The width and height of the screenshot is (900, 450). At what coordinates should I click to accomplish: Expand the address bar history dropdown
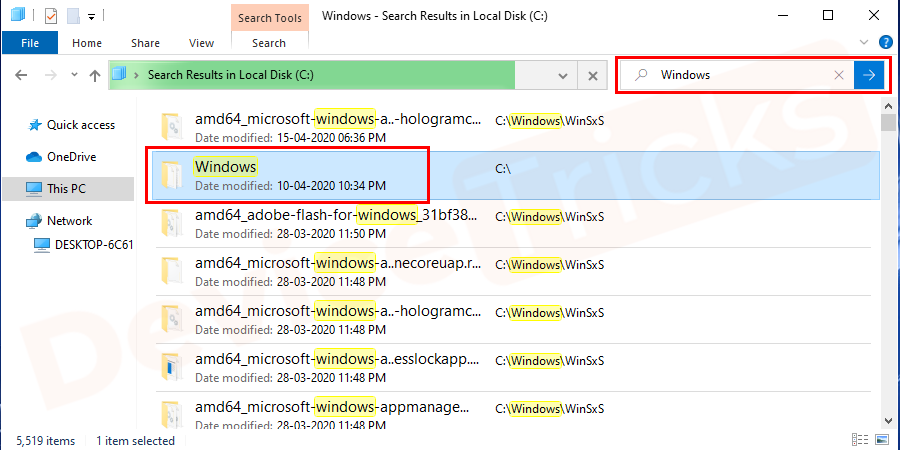pos(563,75)
